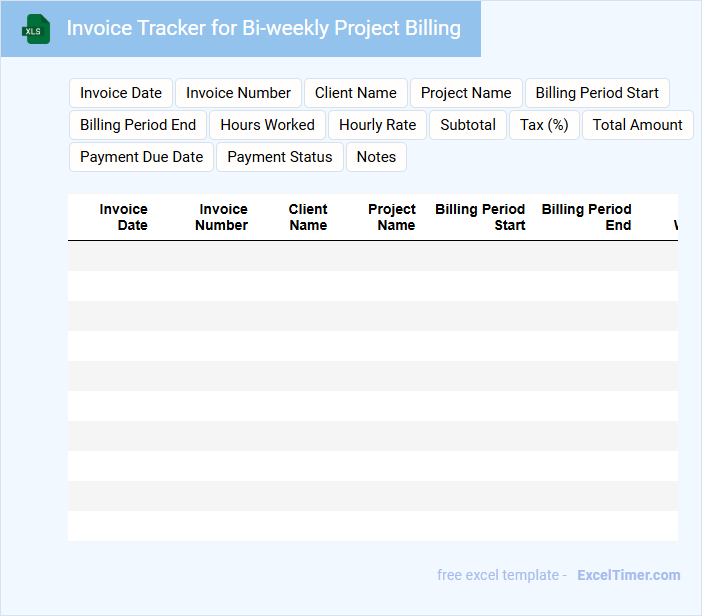
Task: Choose the Payment Due Date tag
Action: pos(141,157)
